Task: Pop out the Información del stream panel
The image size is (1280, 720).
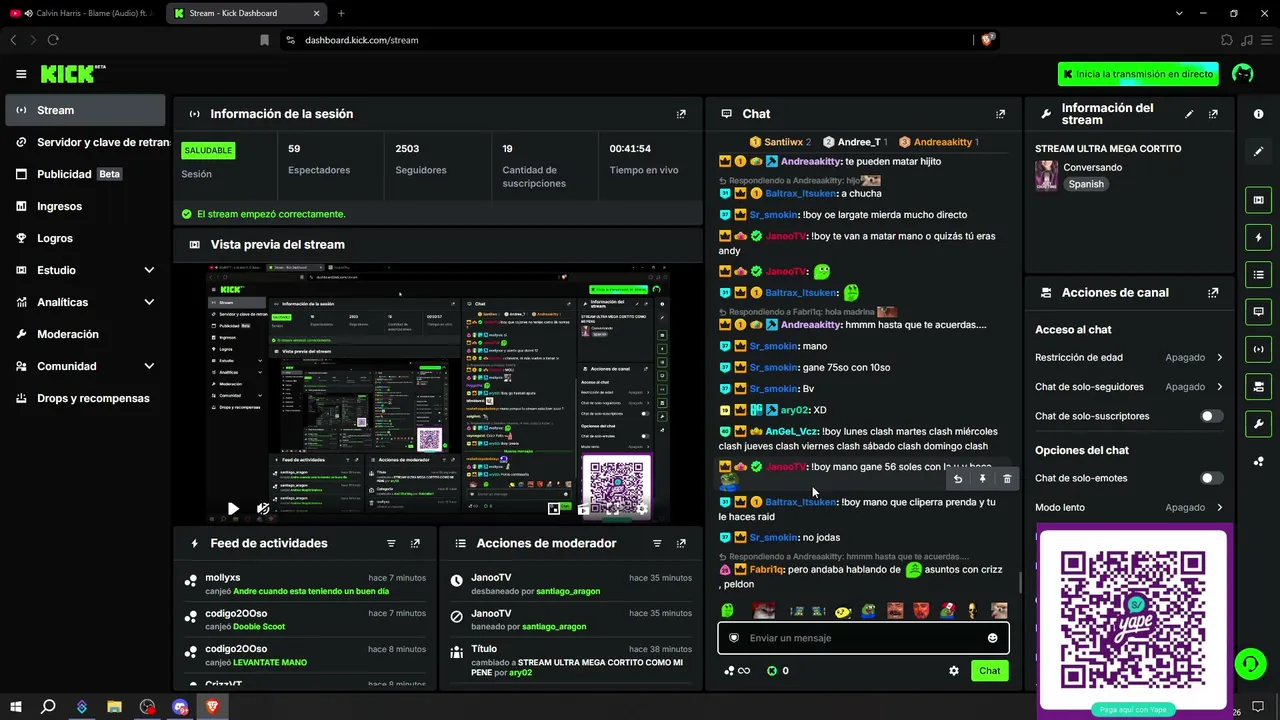Action: click(x=1213, y=114)
